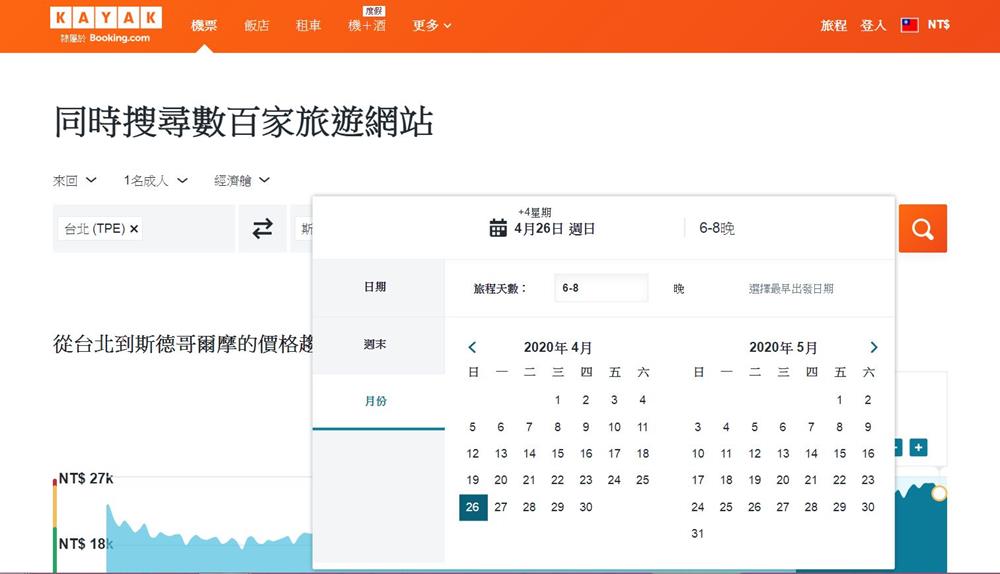This screenshot has height=574, width=1000.
Task: Click the orange search magnifier button
Action: pyautogui.click(x=922, y=229)
